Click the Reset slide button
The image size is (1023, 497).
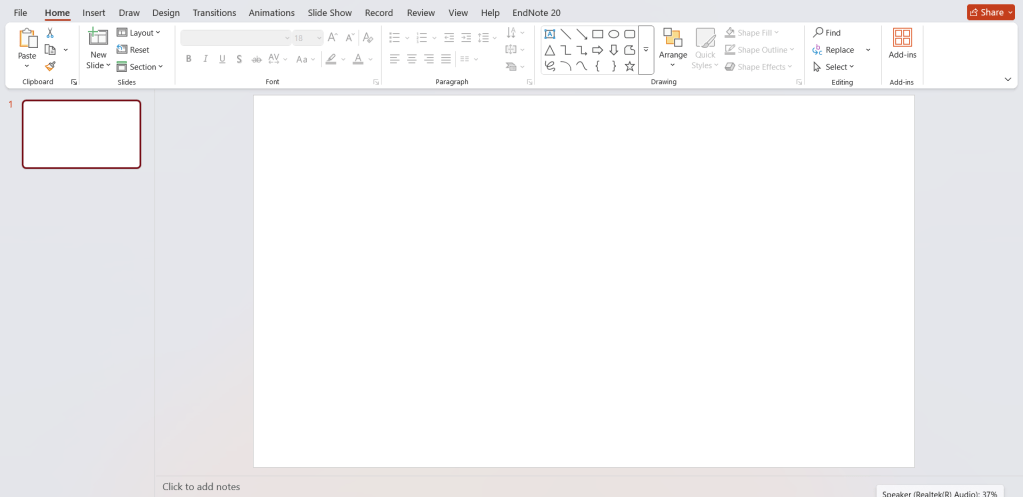(133, 50)
